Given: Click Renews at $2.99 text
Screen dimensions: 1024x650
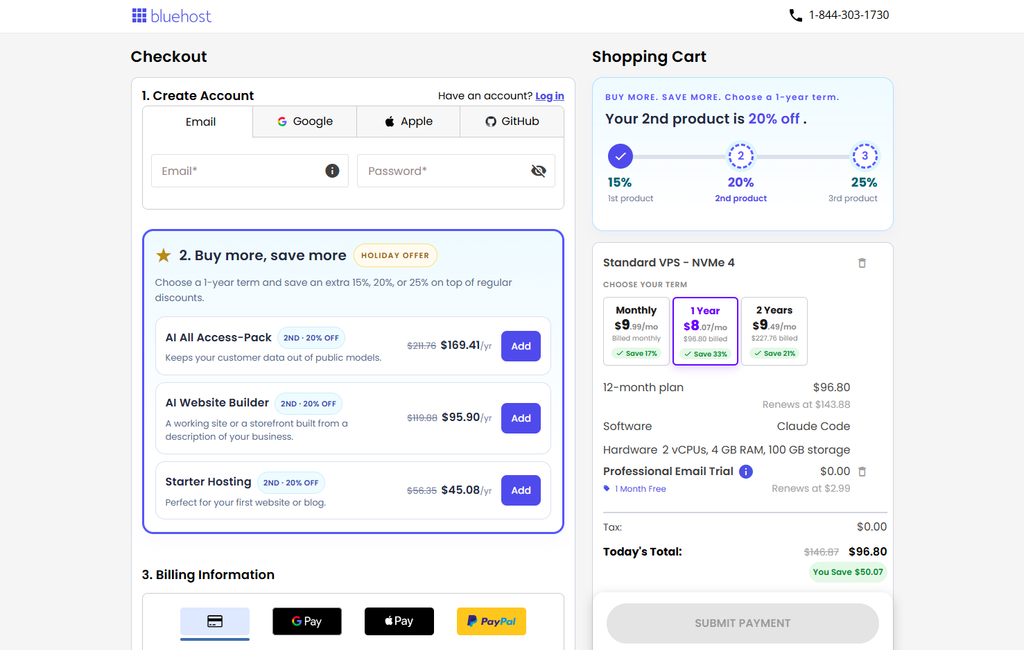Looking at the screenshot, I should (810, 489).
